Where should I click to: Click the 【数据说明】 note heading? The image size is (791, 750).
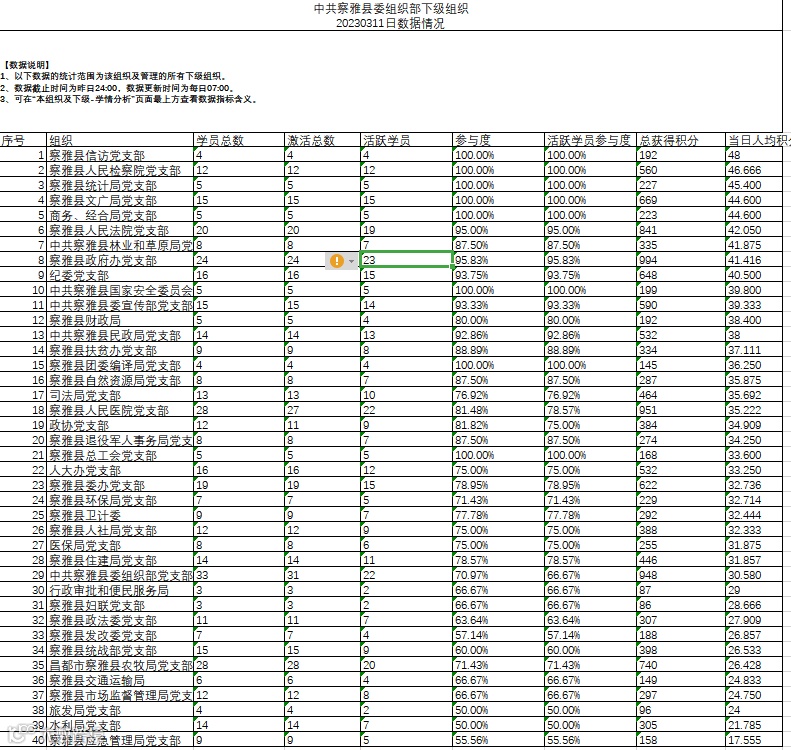[27, 65]
